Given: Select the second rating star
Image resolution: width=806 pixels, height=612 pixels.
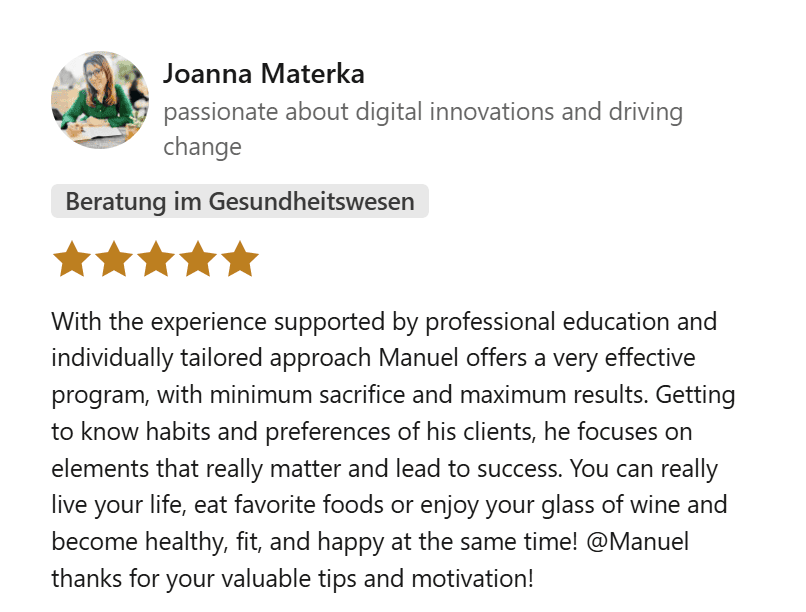Looking at the screenshot, I should point(113,259).
